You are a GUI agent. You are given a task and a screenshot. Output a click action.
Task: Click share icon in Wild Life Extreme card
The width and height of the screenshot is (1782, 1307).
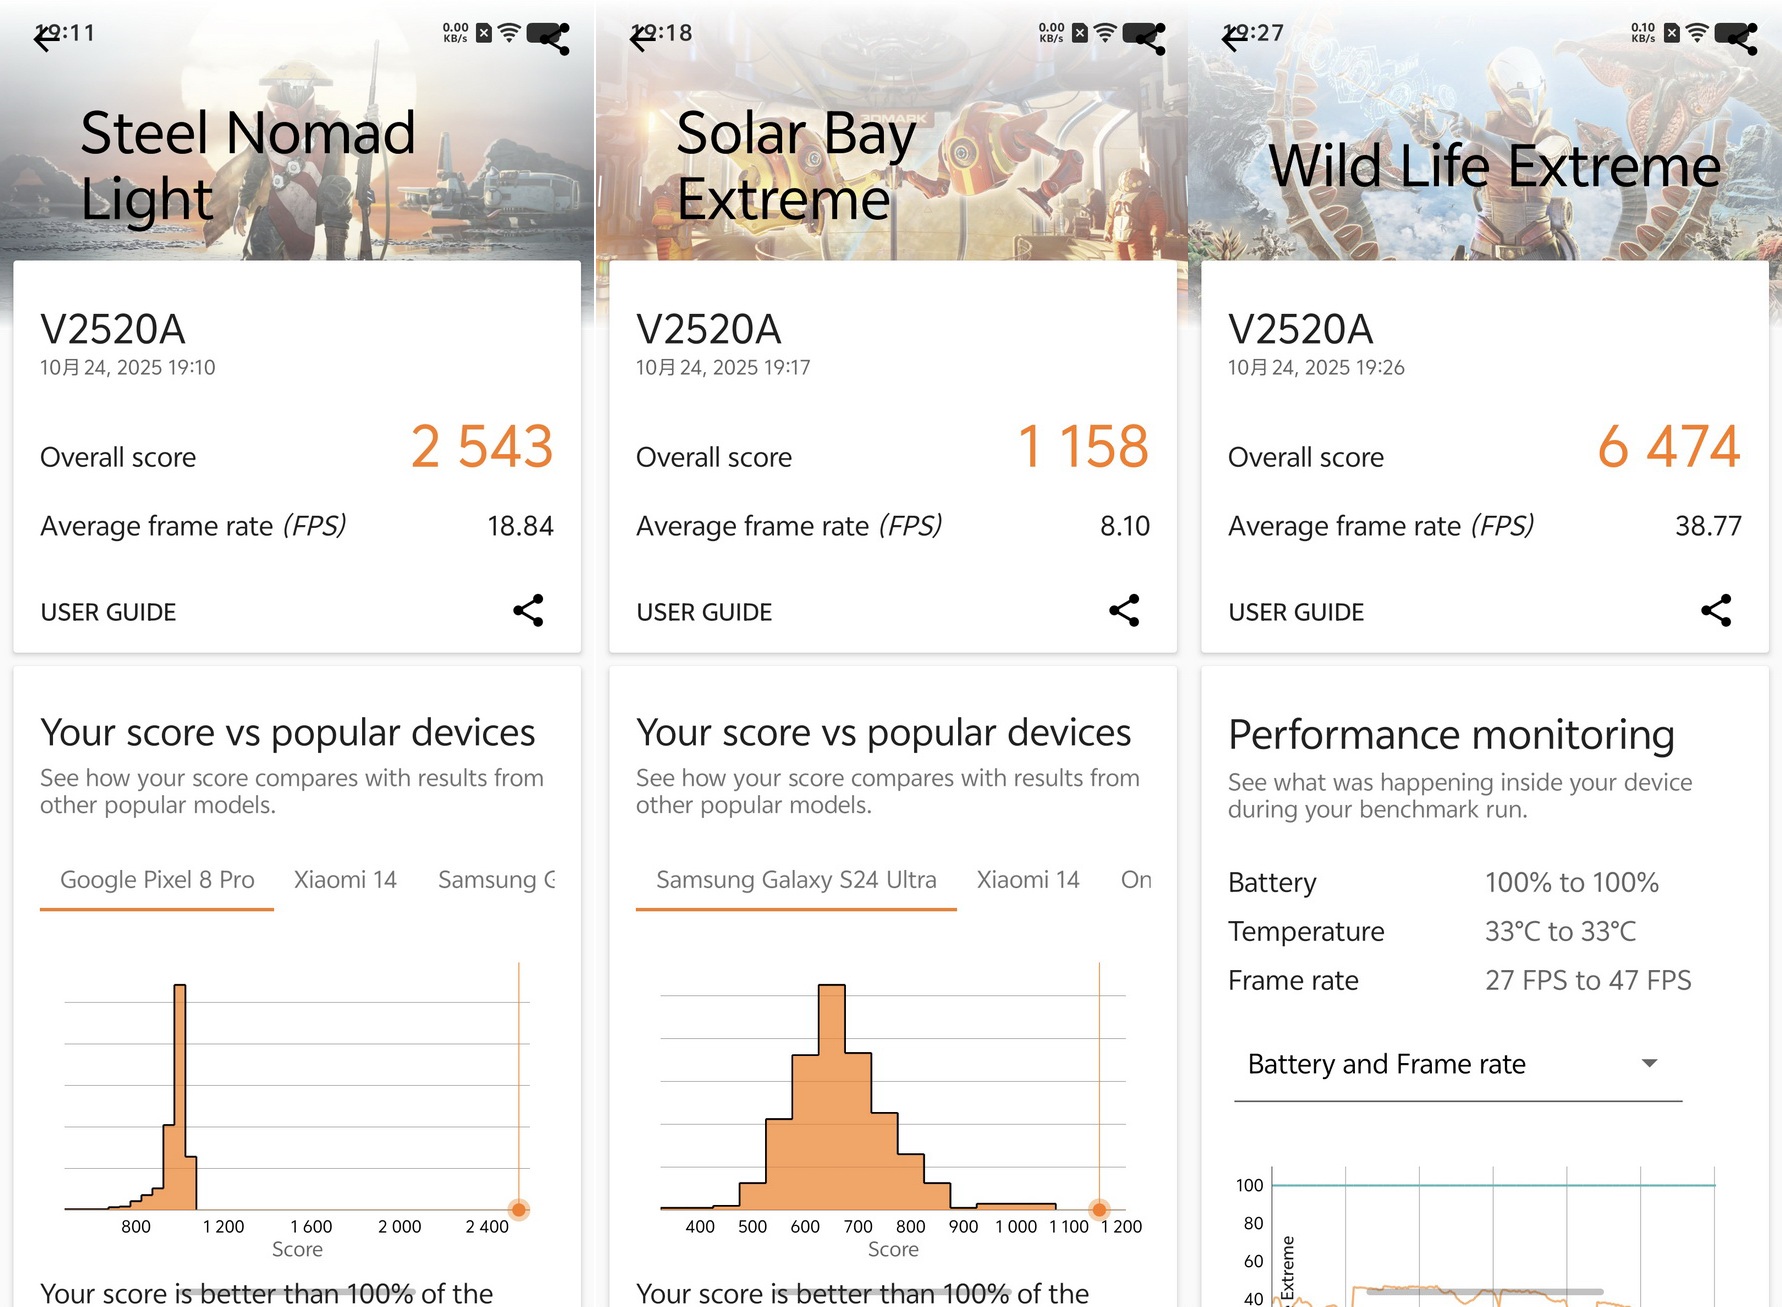1716,610
